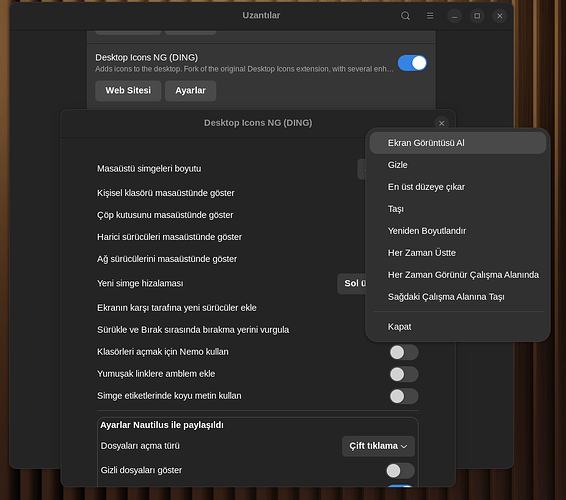Click the Ayarlar button for DING
The width and height of the screenshot is (566, 500).
pos(190,91)
